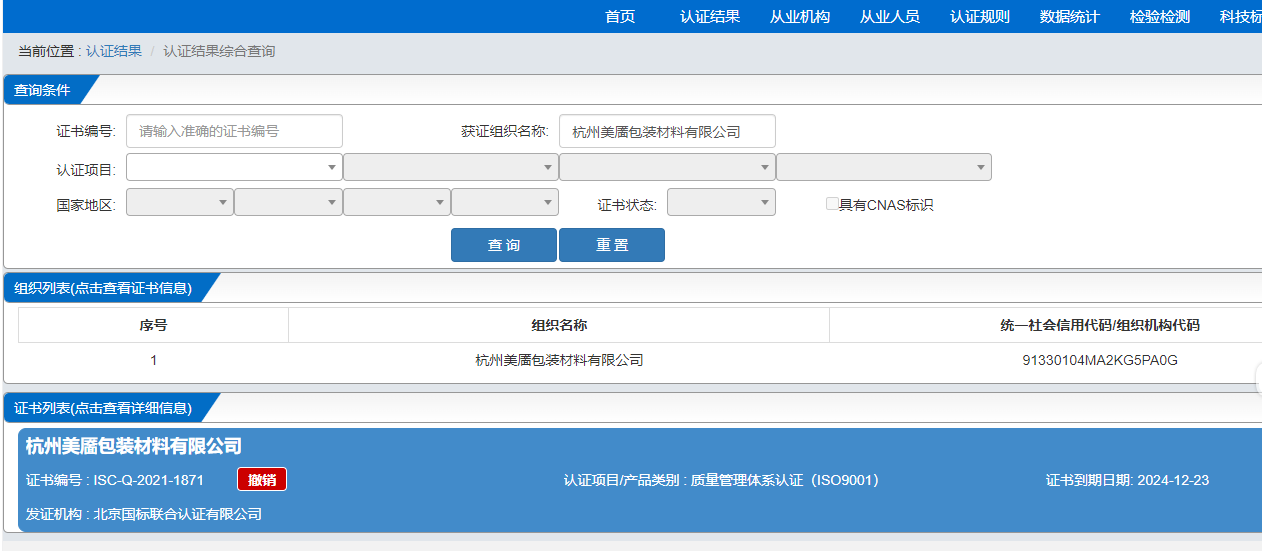Screen dimensions: 1262x551
Task: Open the second 国家地区 dropdown
Action: [288, 202]
